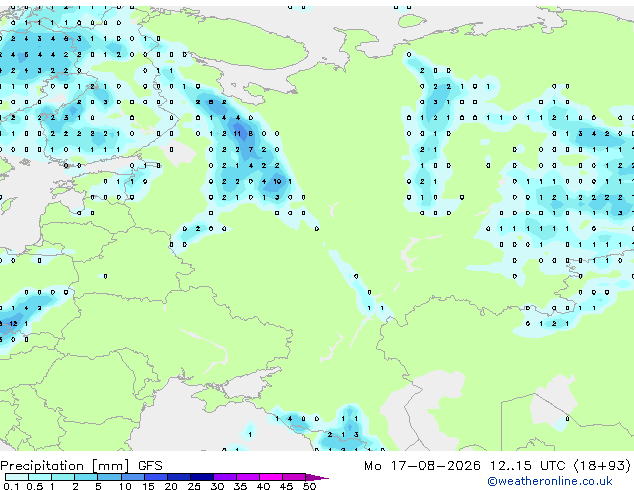The width and height of the screenshot is (634, 490).
Task: Select the legend swatch between 5 and 10
Action: (x=109, y=477)
